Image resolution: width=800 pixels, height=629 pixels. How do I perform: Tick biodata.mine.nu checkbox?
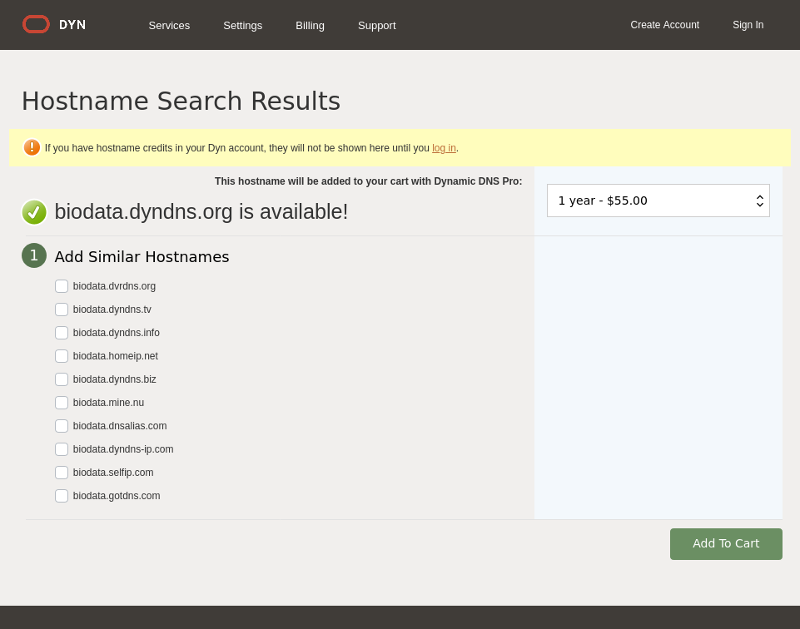61,402
